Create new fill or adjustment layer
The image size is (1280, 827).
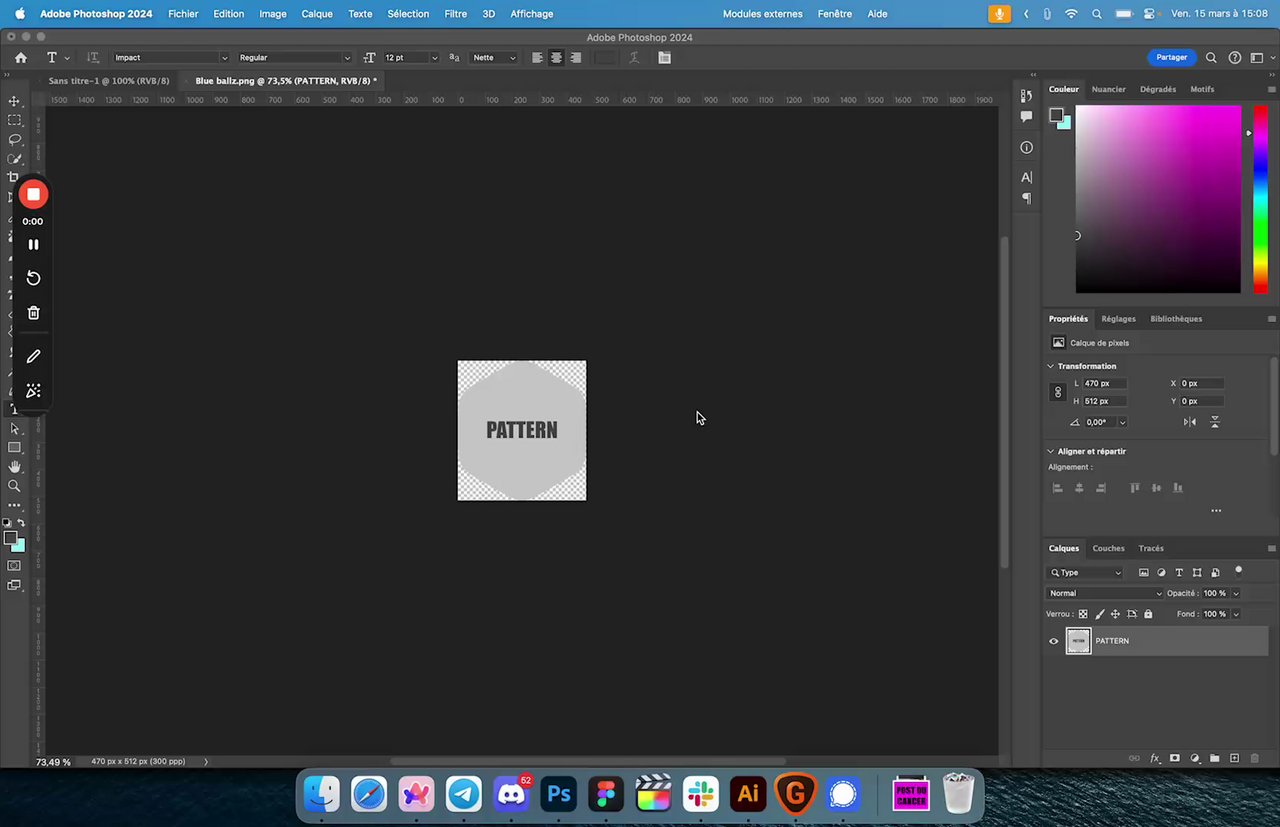pyautogui.click(x=1195, y=758)
